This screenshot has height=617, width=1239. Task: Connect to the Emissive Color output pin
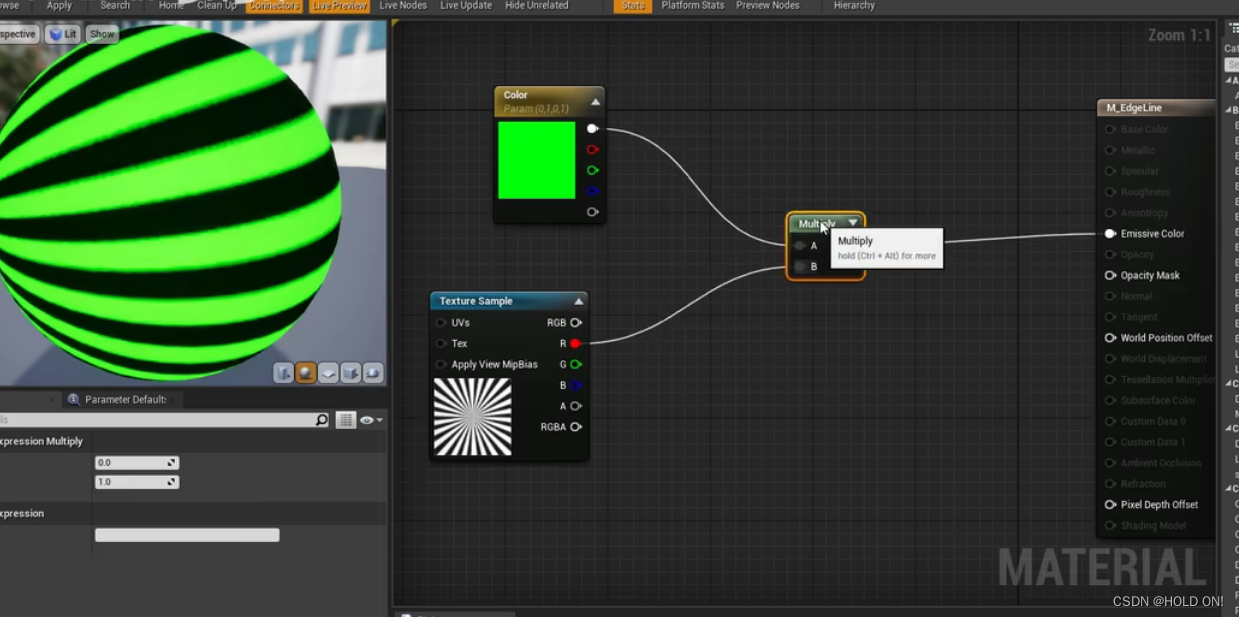[x=1109, y=233]
